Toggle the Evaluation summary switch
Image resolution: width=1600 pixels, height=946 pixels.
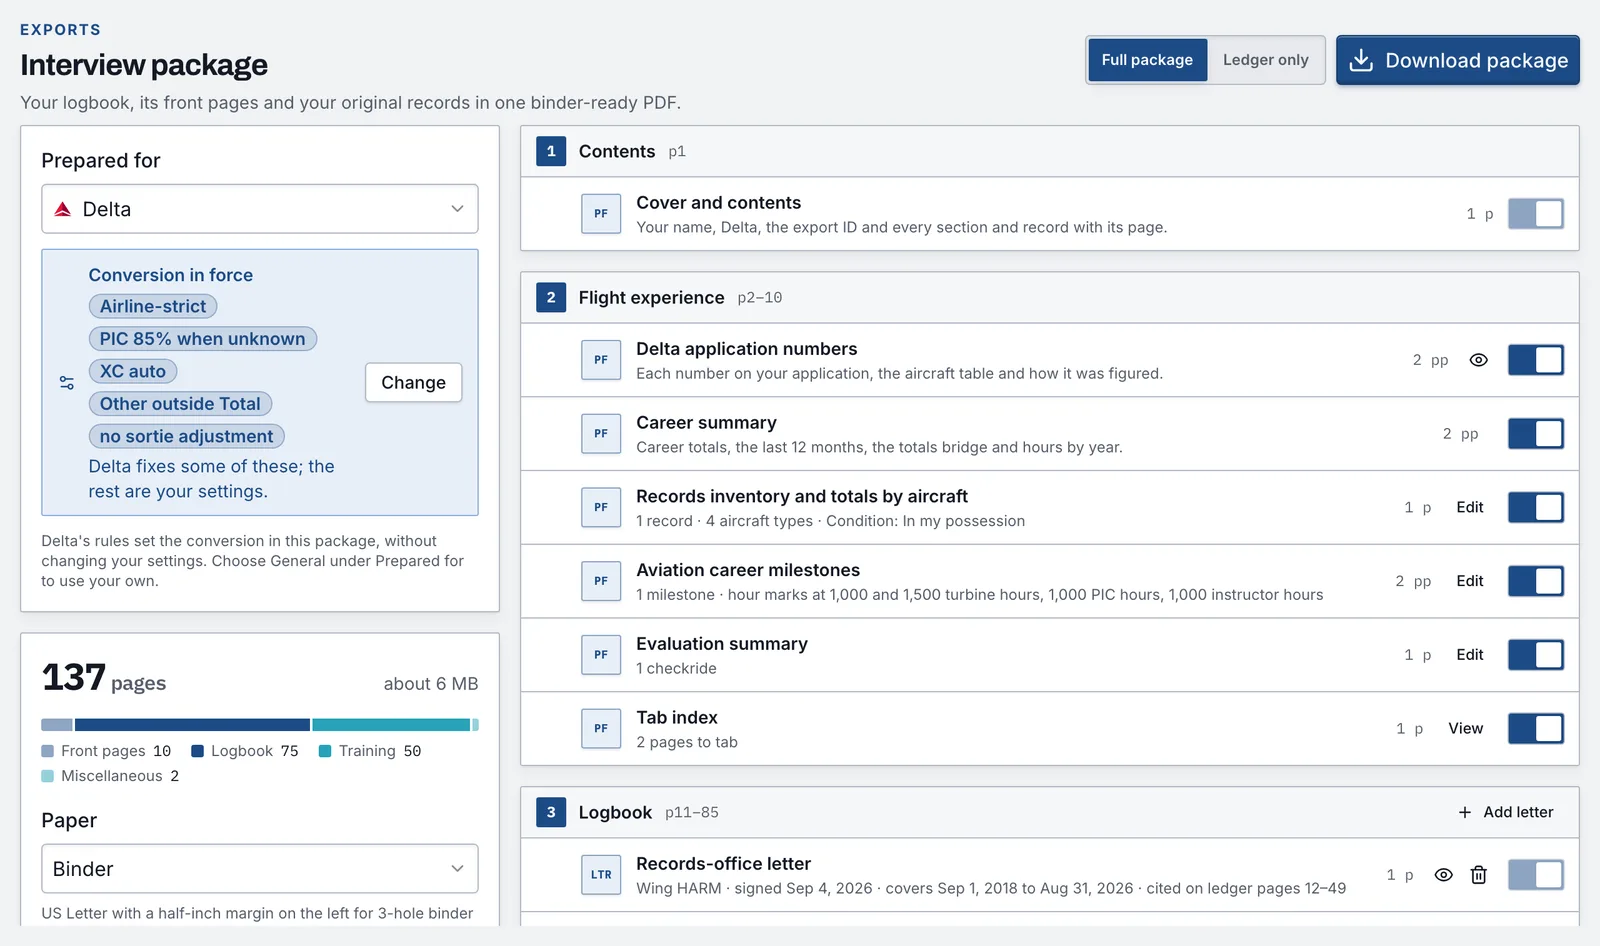coord(1536,654)
